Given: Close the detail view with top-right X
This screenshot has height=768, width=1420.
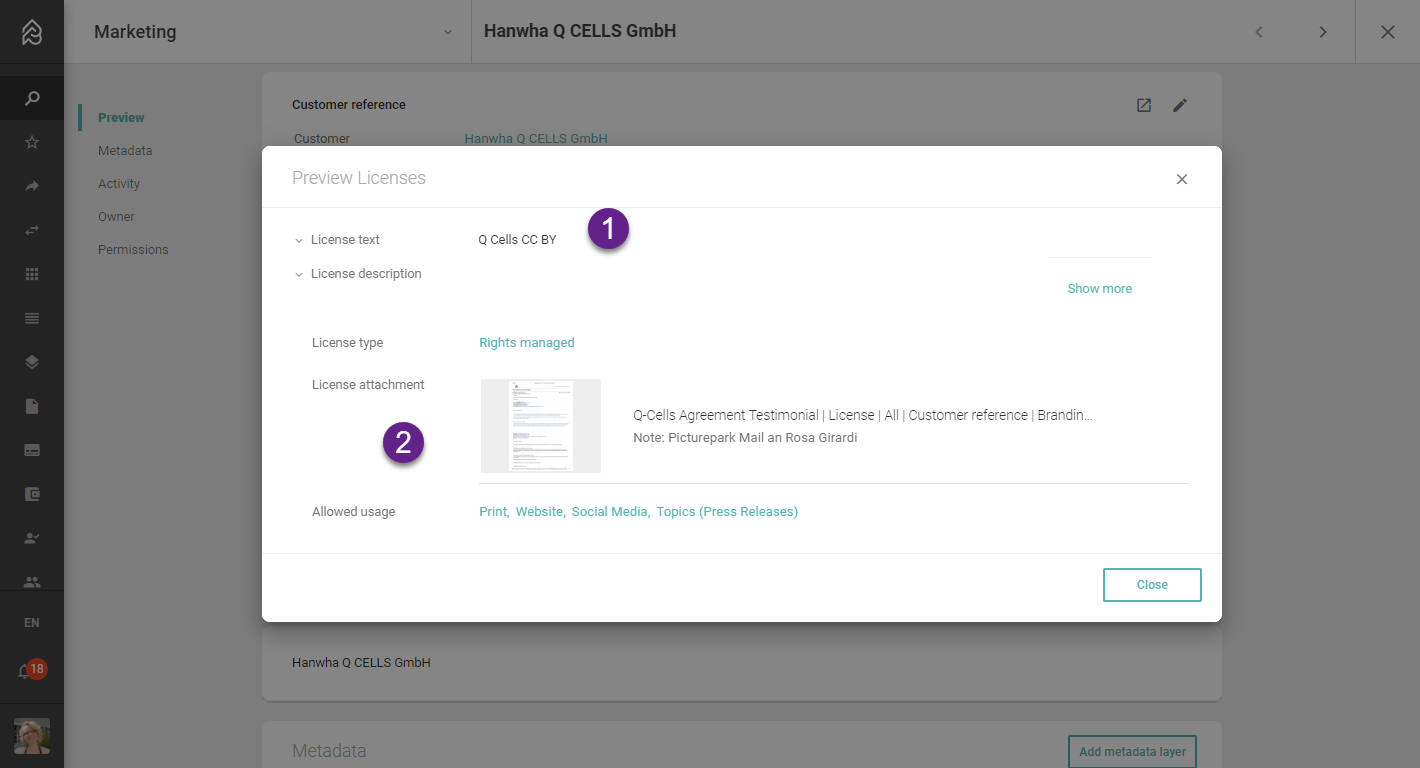Looking at the screenshot, I should point(1388,32).
